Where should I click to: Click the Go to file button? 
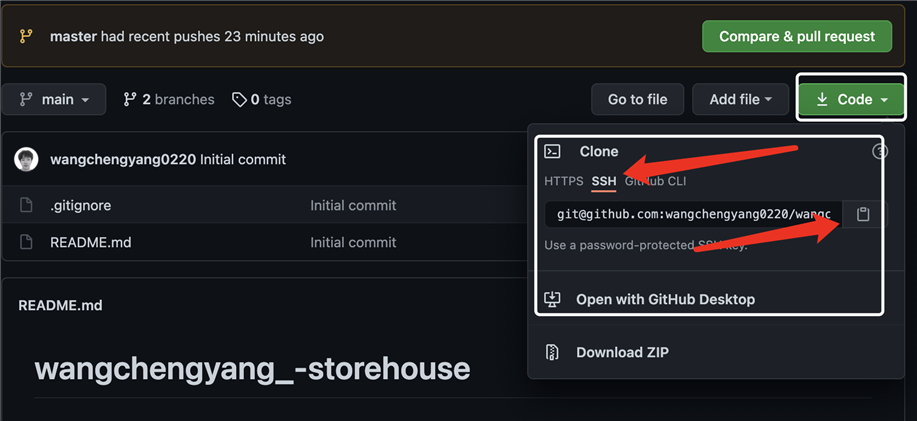tap(637, 99)
